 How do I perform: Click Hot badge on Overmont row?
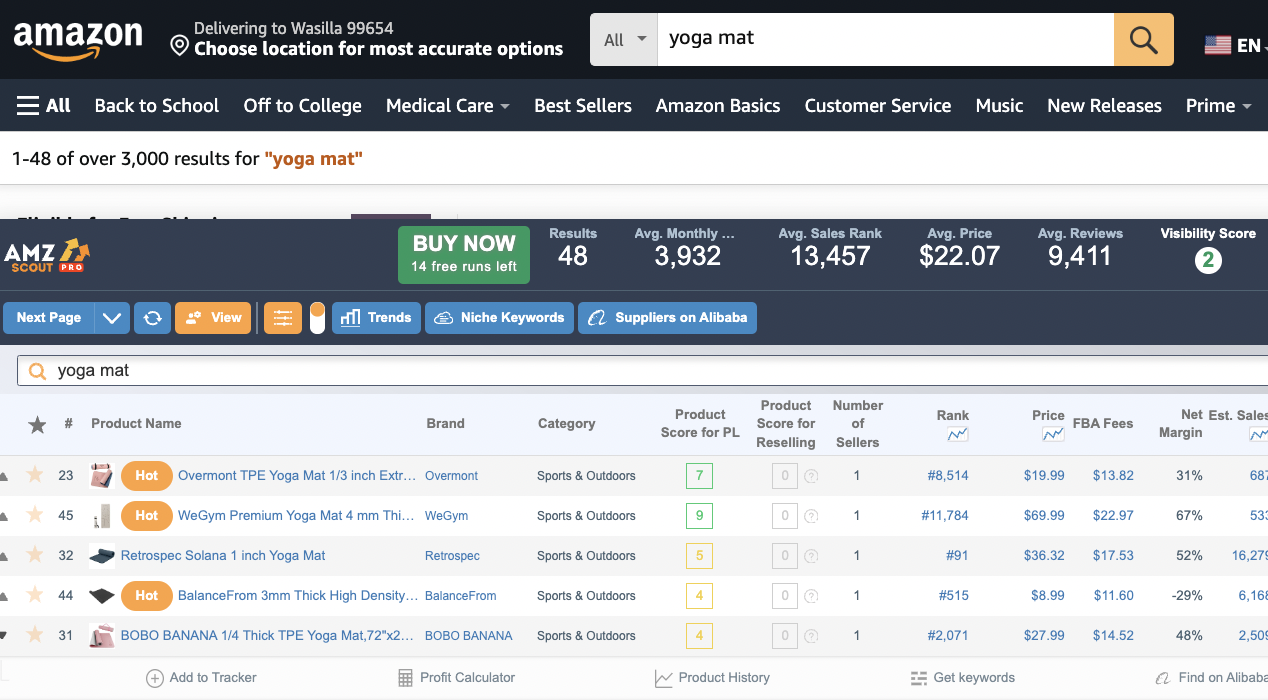[147, 475]
